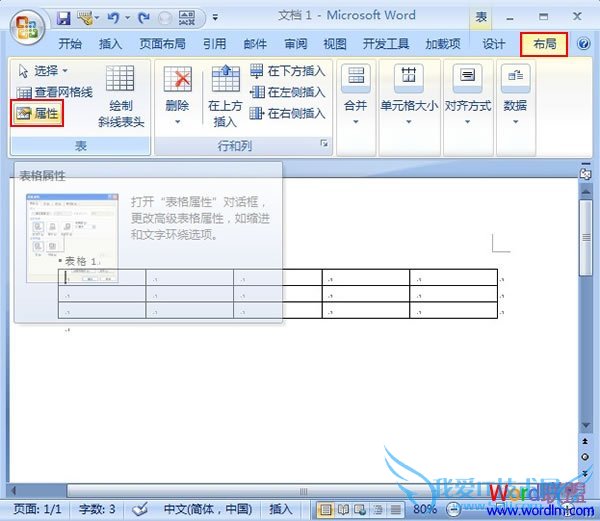Toggle the ruler button above scrollbar
This screenshot has height=521, width=600.
[585, 174]
